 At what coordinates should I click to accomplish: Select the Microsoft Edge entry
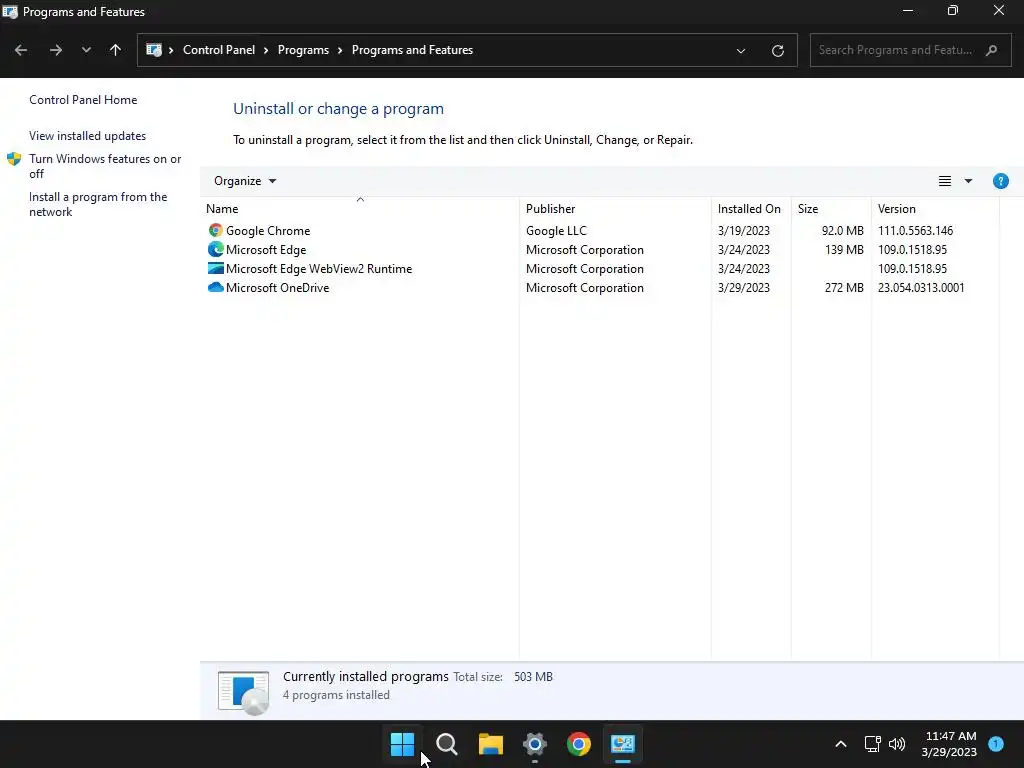[x=266, y=249]
